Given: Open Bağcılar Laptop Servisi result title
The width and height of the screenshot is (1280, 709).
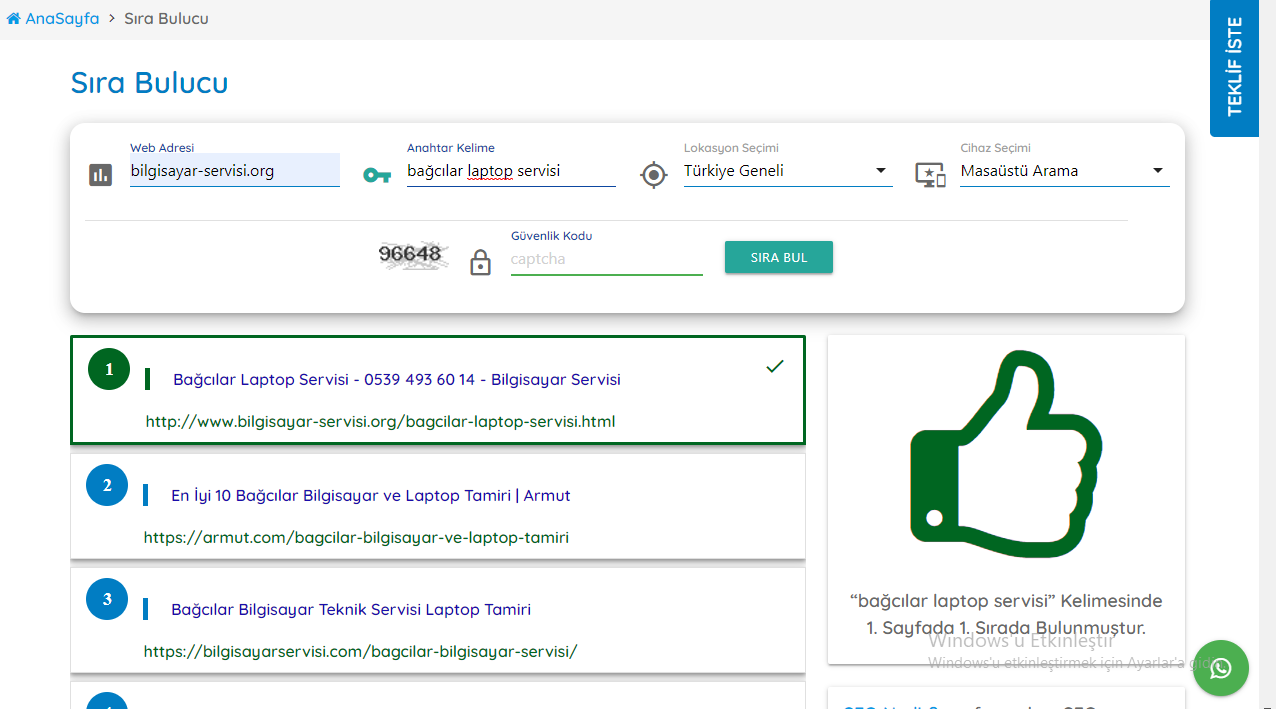Looking at the screenshot, I should click(397, 380).
